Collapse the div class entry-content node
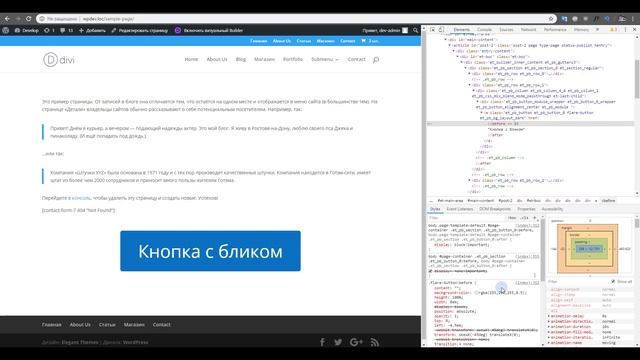Viewport: 640px width, 360px height. pyautogui.click(x=454, y=51)
